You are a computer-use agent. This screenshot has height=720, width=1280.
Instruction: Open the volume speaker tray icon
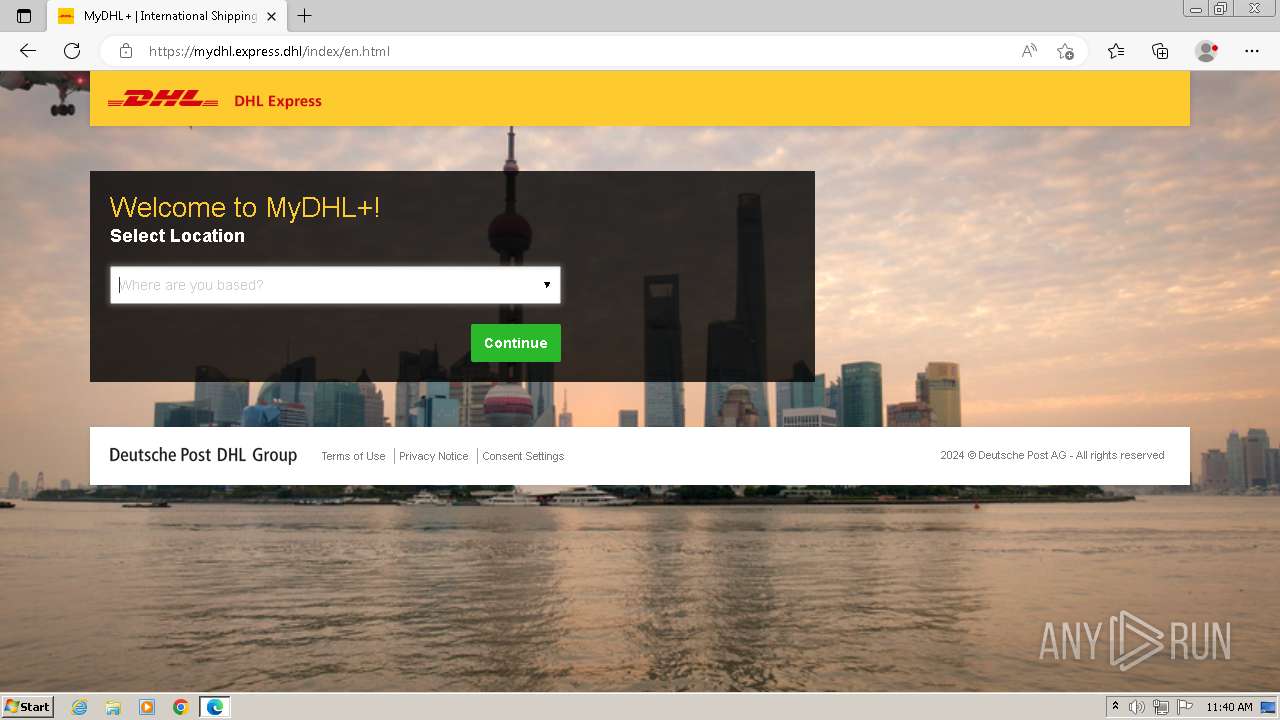click(1137, 707)
